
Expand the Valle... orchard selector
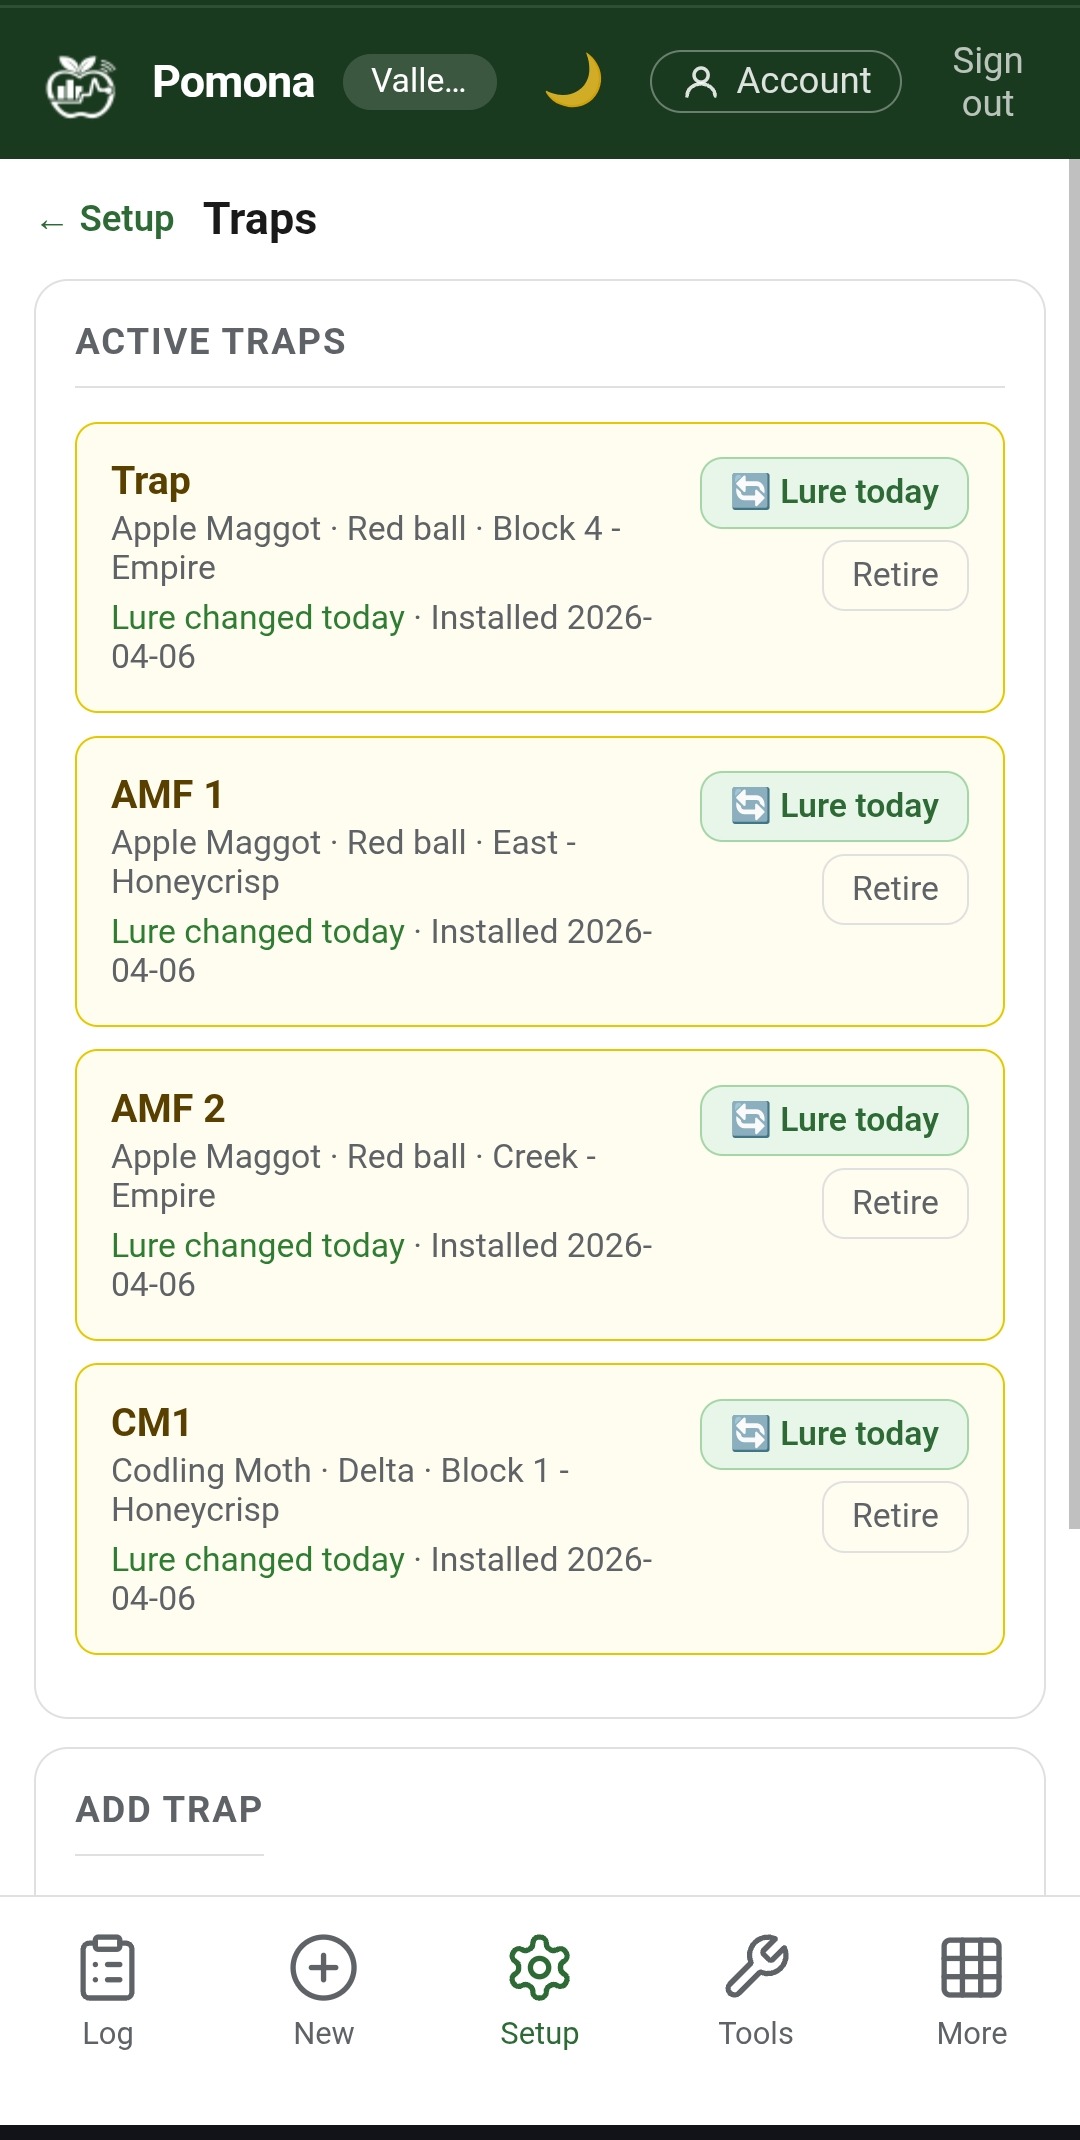419,81
